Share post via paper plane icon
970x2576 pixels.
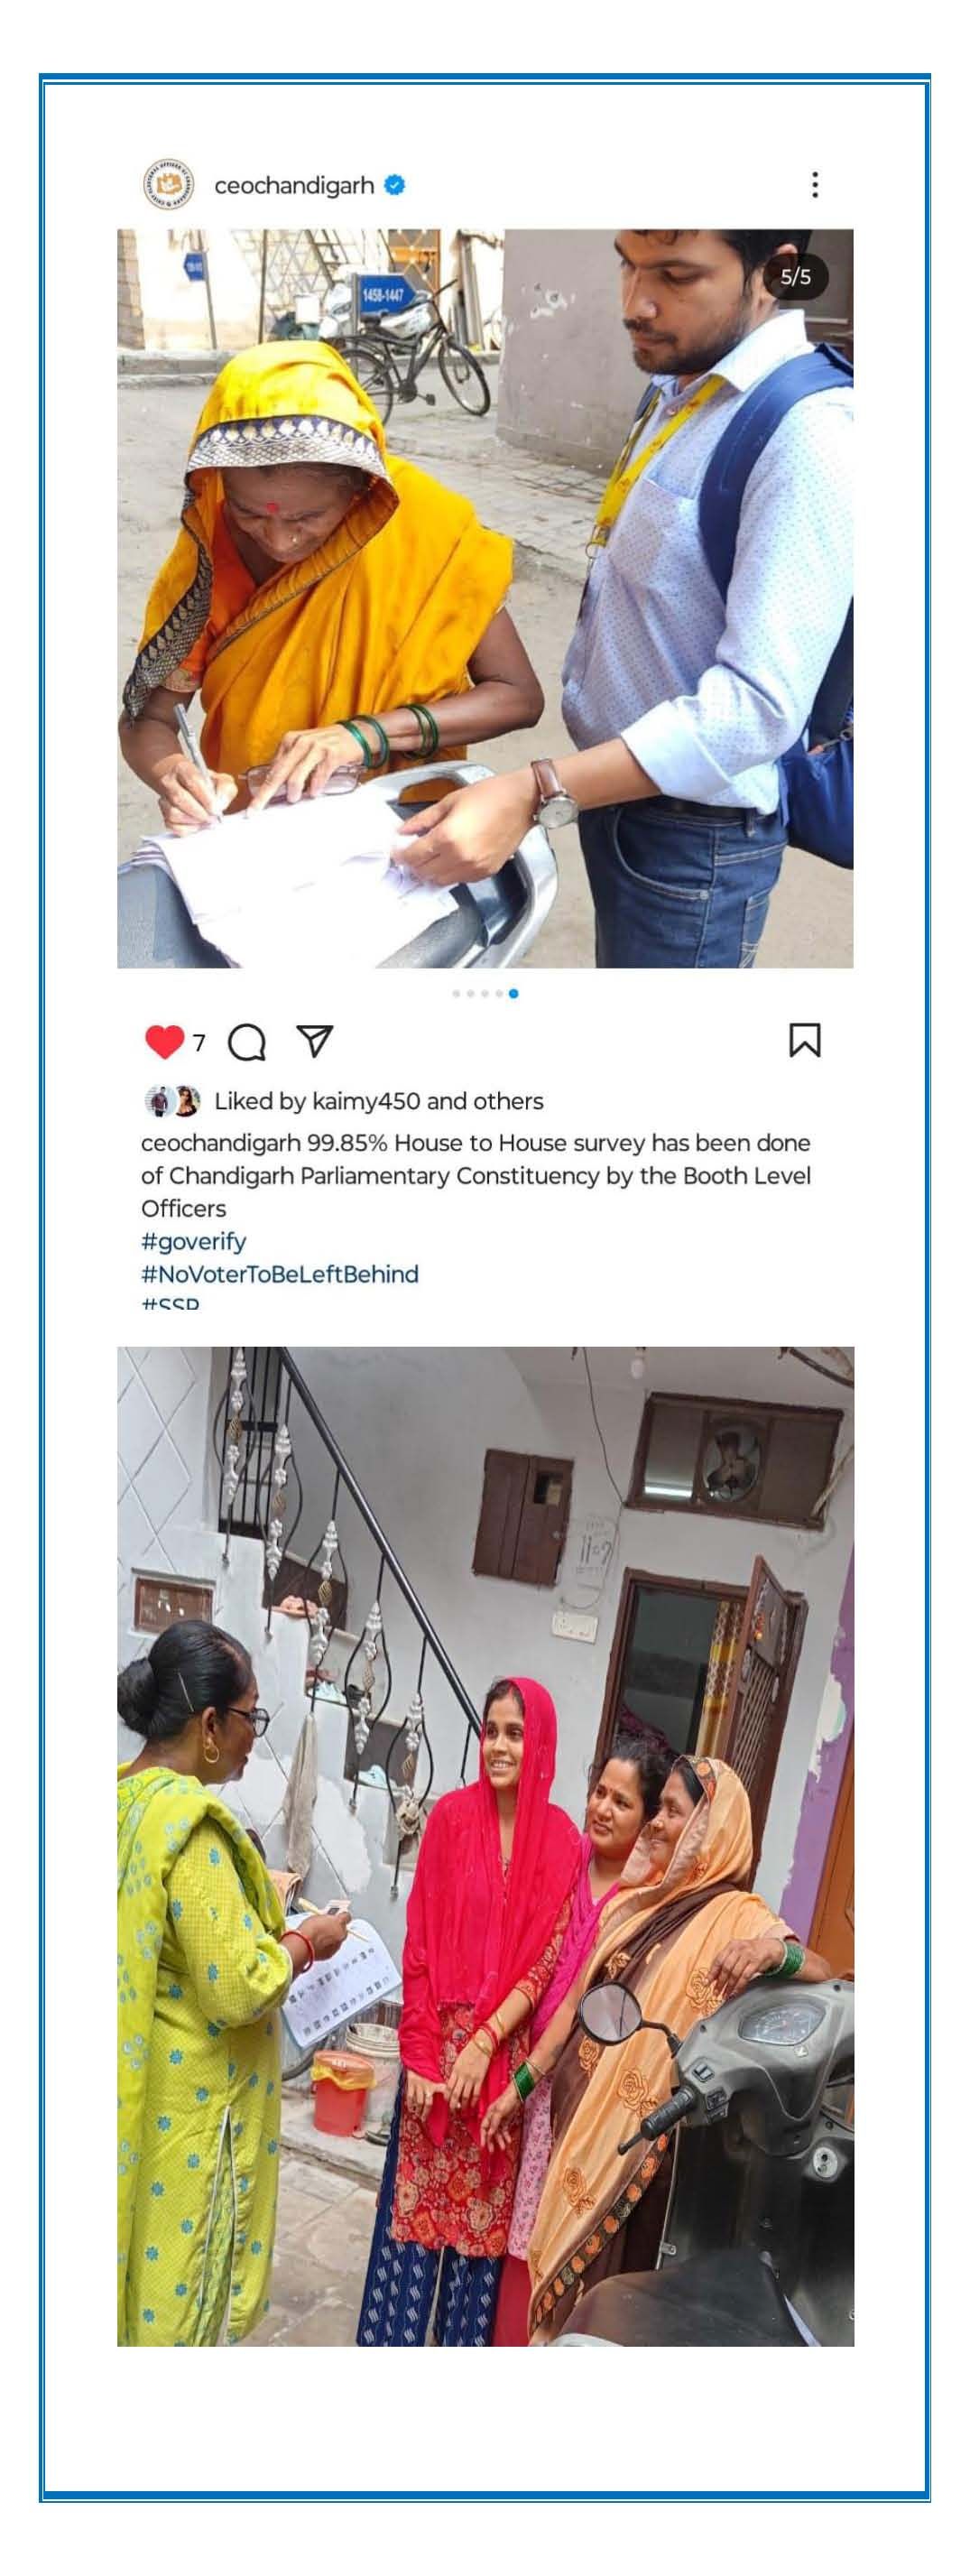[315, 1041]
